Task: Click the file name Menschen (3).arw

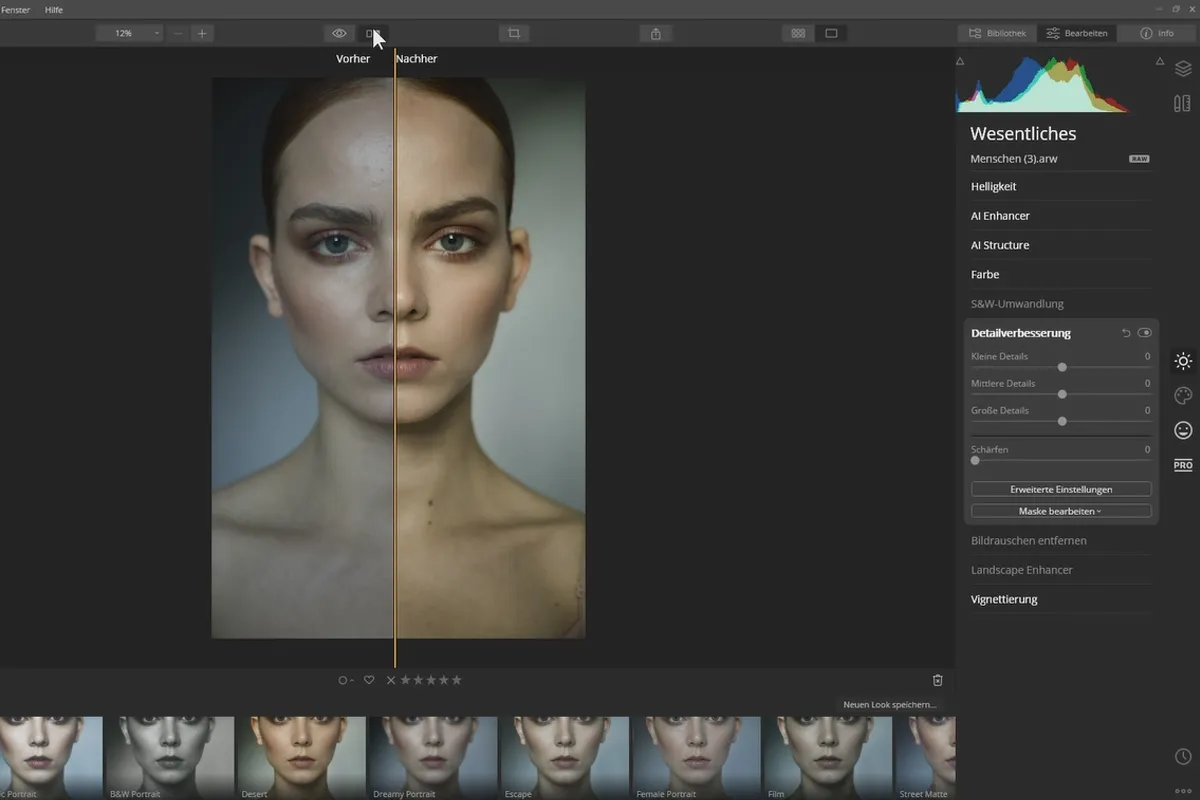Action: click(1014, 159)
